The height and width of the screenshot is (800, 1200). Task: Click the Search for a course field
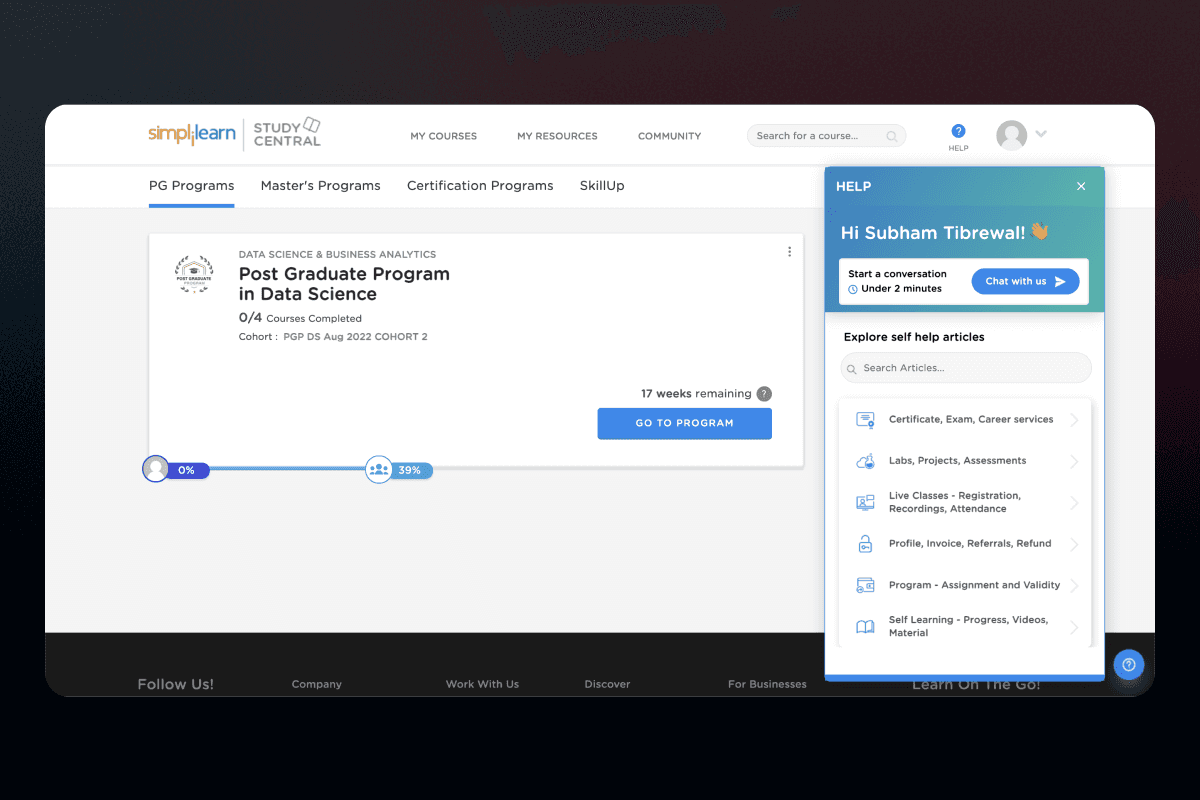[x=826, y=136]
